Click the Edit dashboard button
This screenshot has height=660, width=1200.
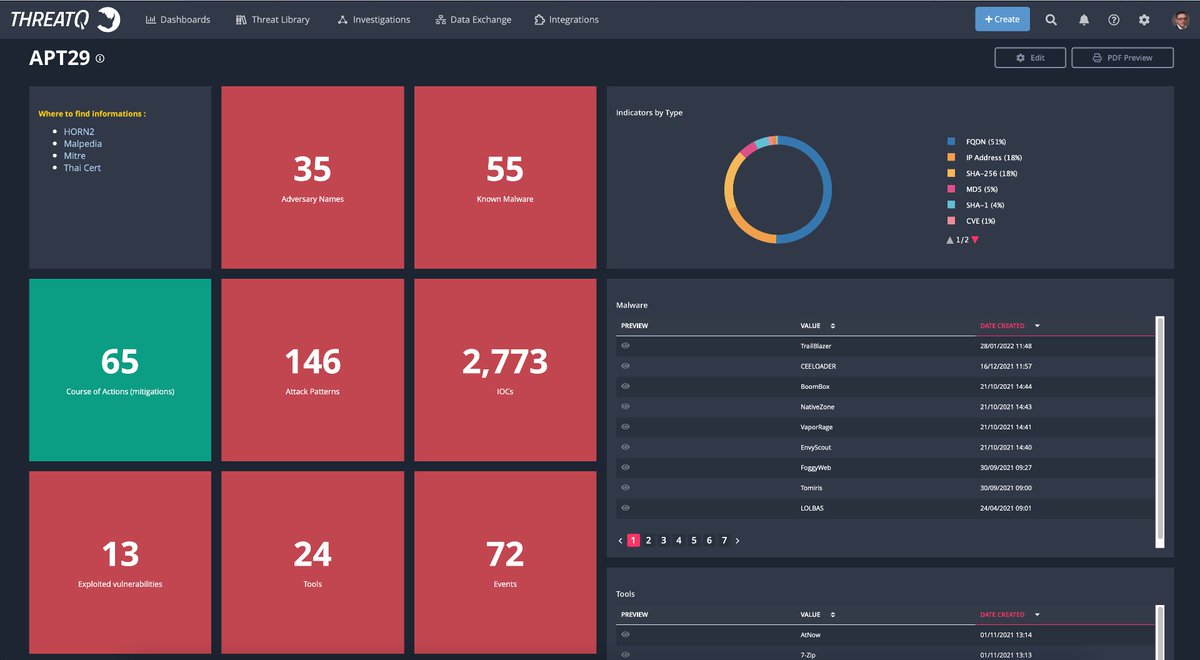1030,58
